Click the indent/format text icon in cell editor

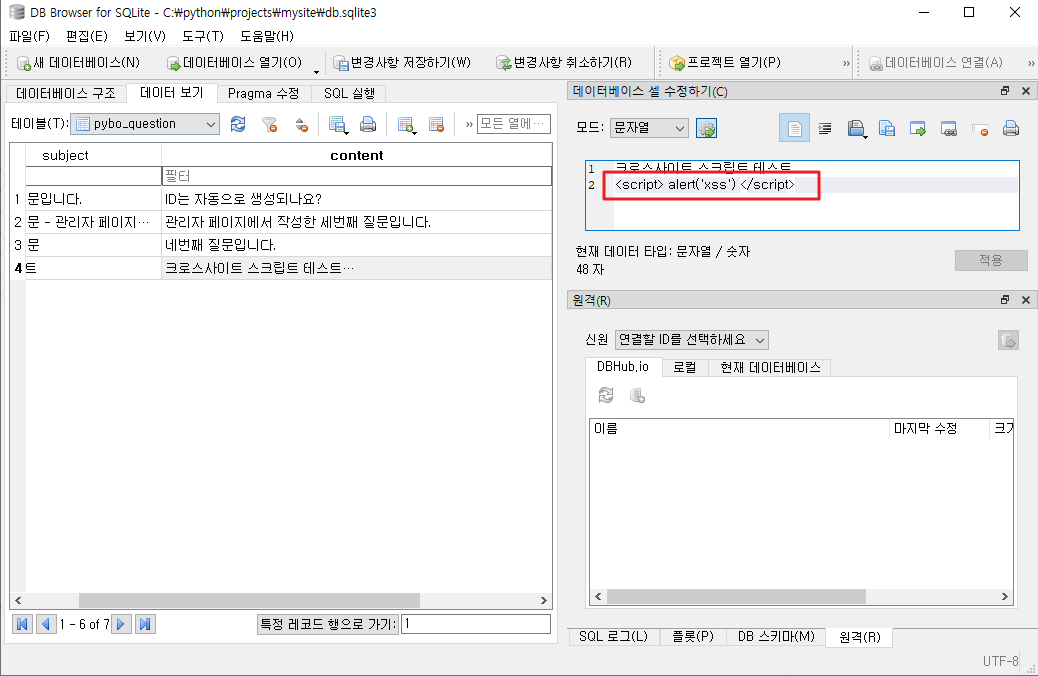[825, 128]
